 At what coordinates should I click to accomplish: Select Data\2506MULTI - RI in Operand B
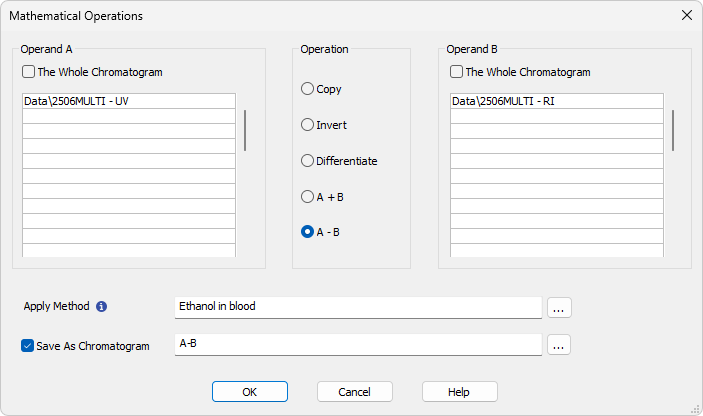pyautogui.click(x=556, y=101)
